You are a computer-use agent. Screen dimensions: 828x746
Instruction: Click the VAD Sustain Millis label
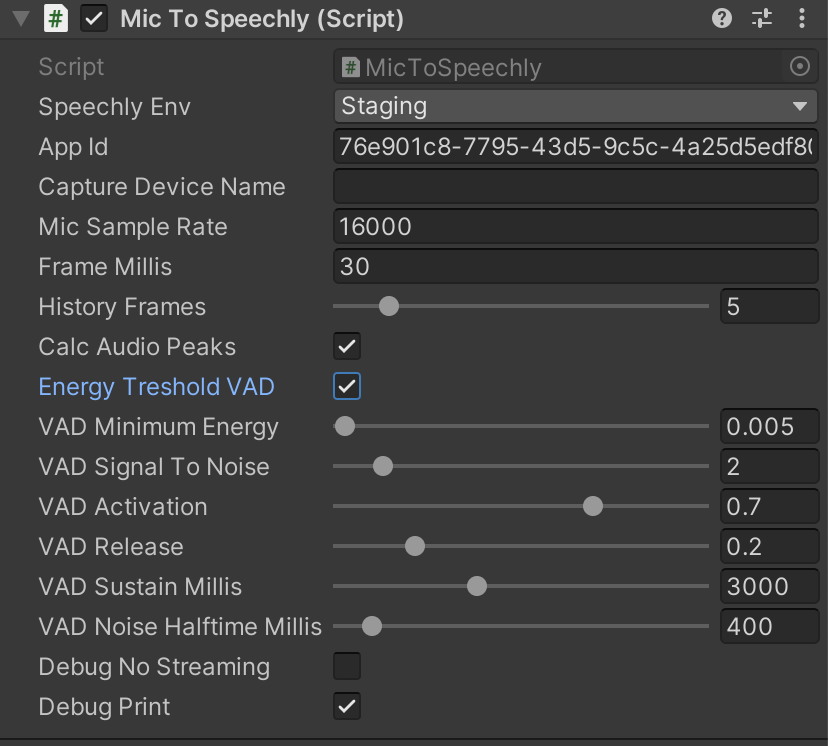point(140,587)
